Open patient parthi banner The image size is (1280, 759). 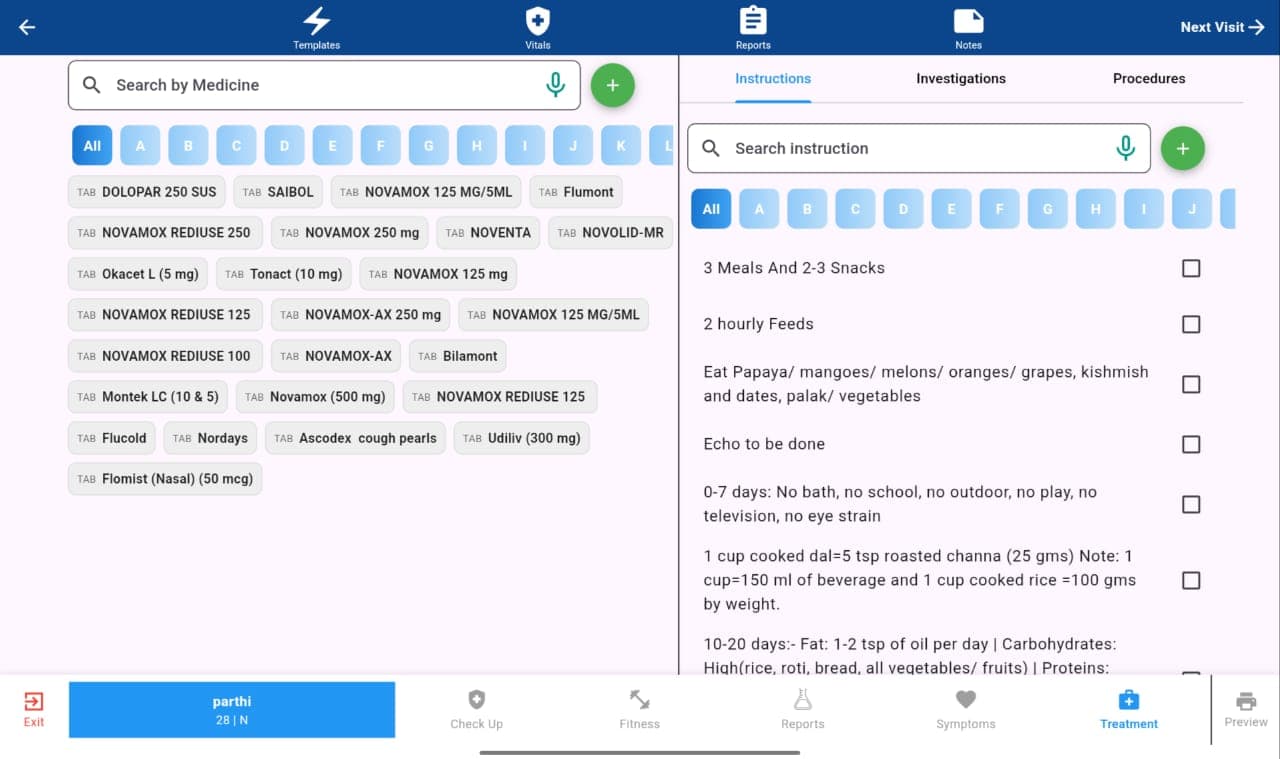(232, 710)
